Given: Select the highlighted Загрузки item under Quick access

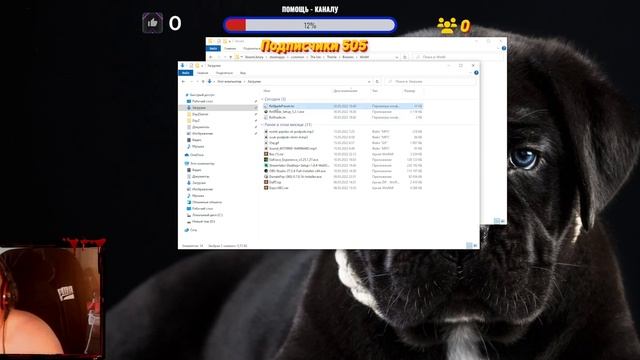Looking at the screenshot, I should point(218,108).
